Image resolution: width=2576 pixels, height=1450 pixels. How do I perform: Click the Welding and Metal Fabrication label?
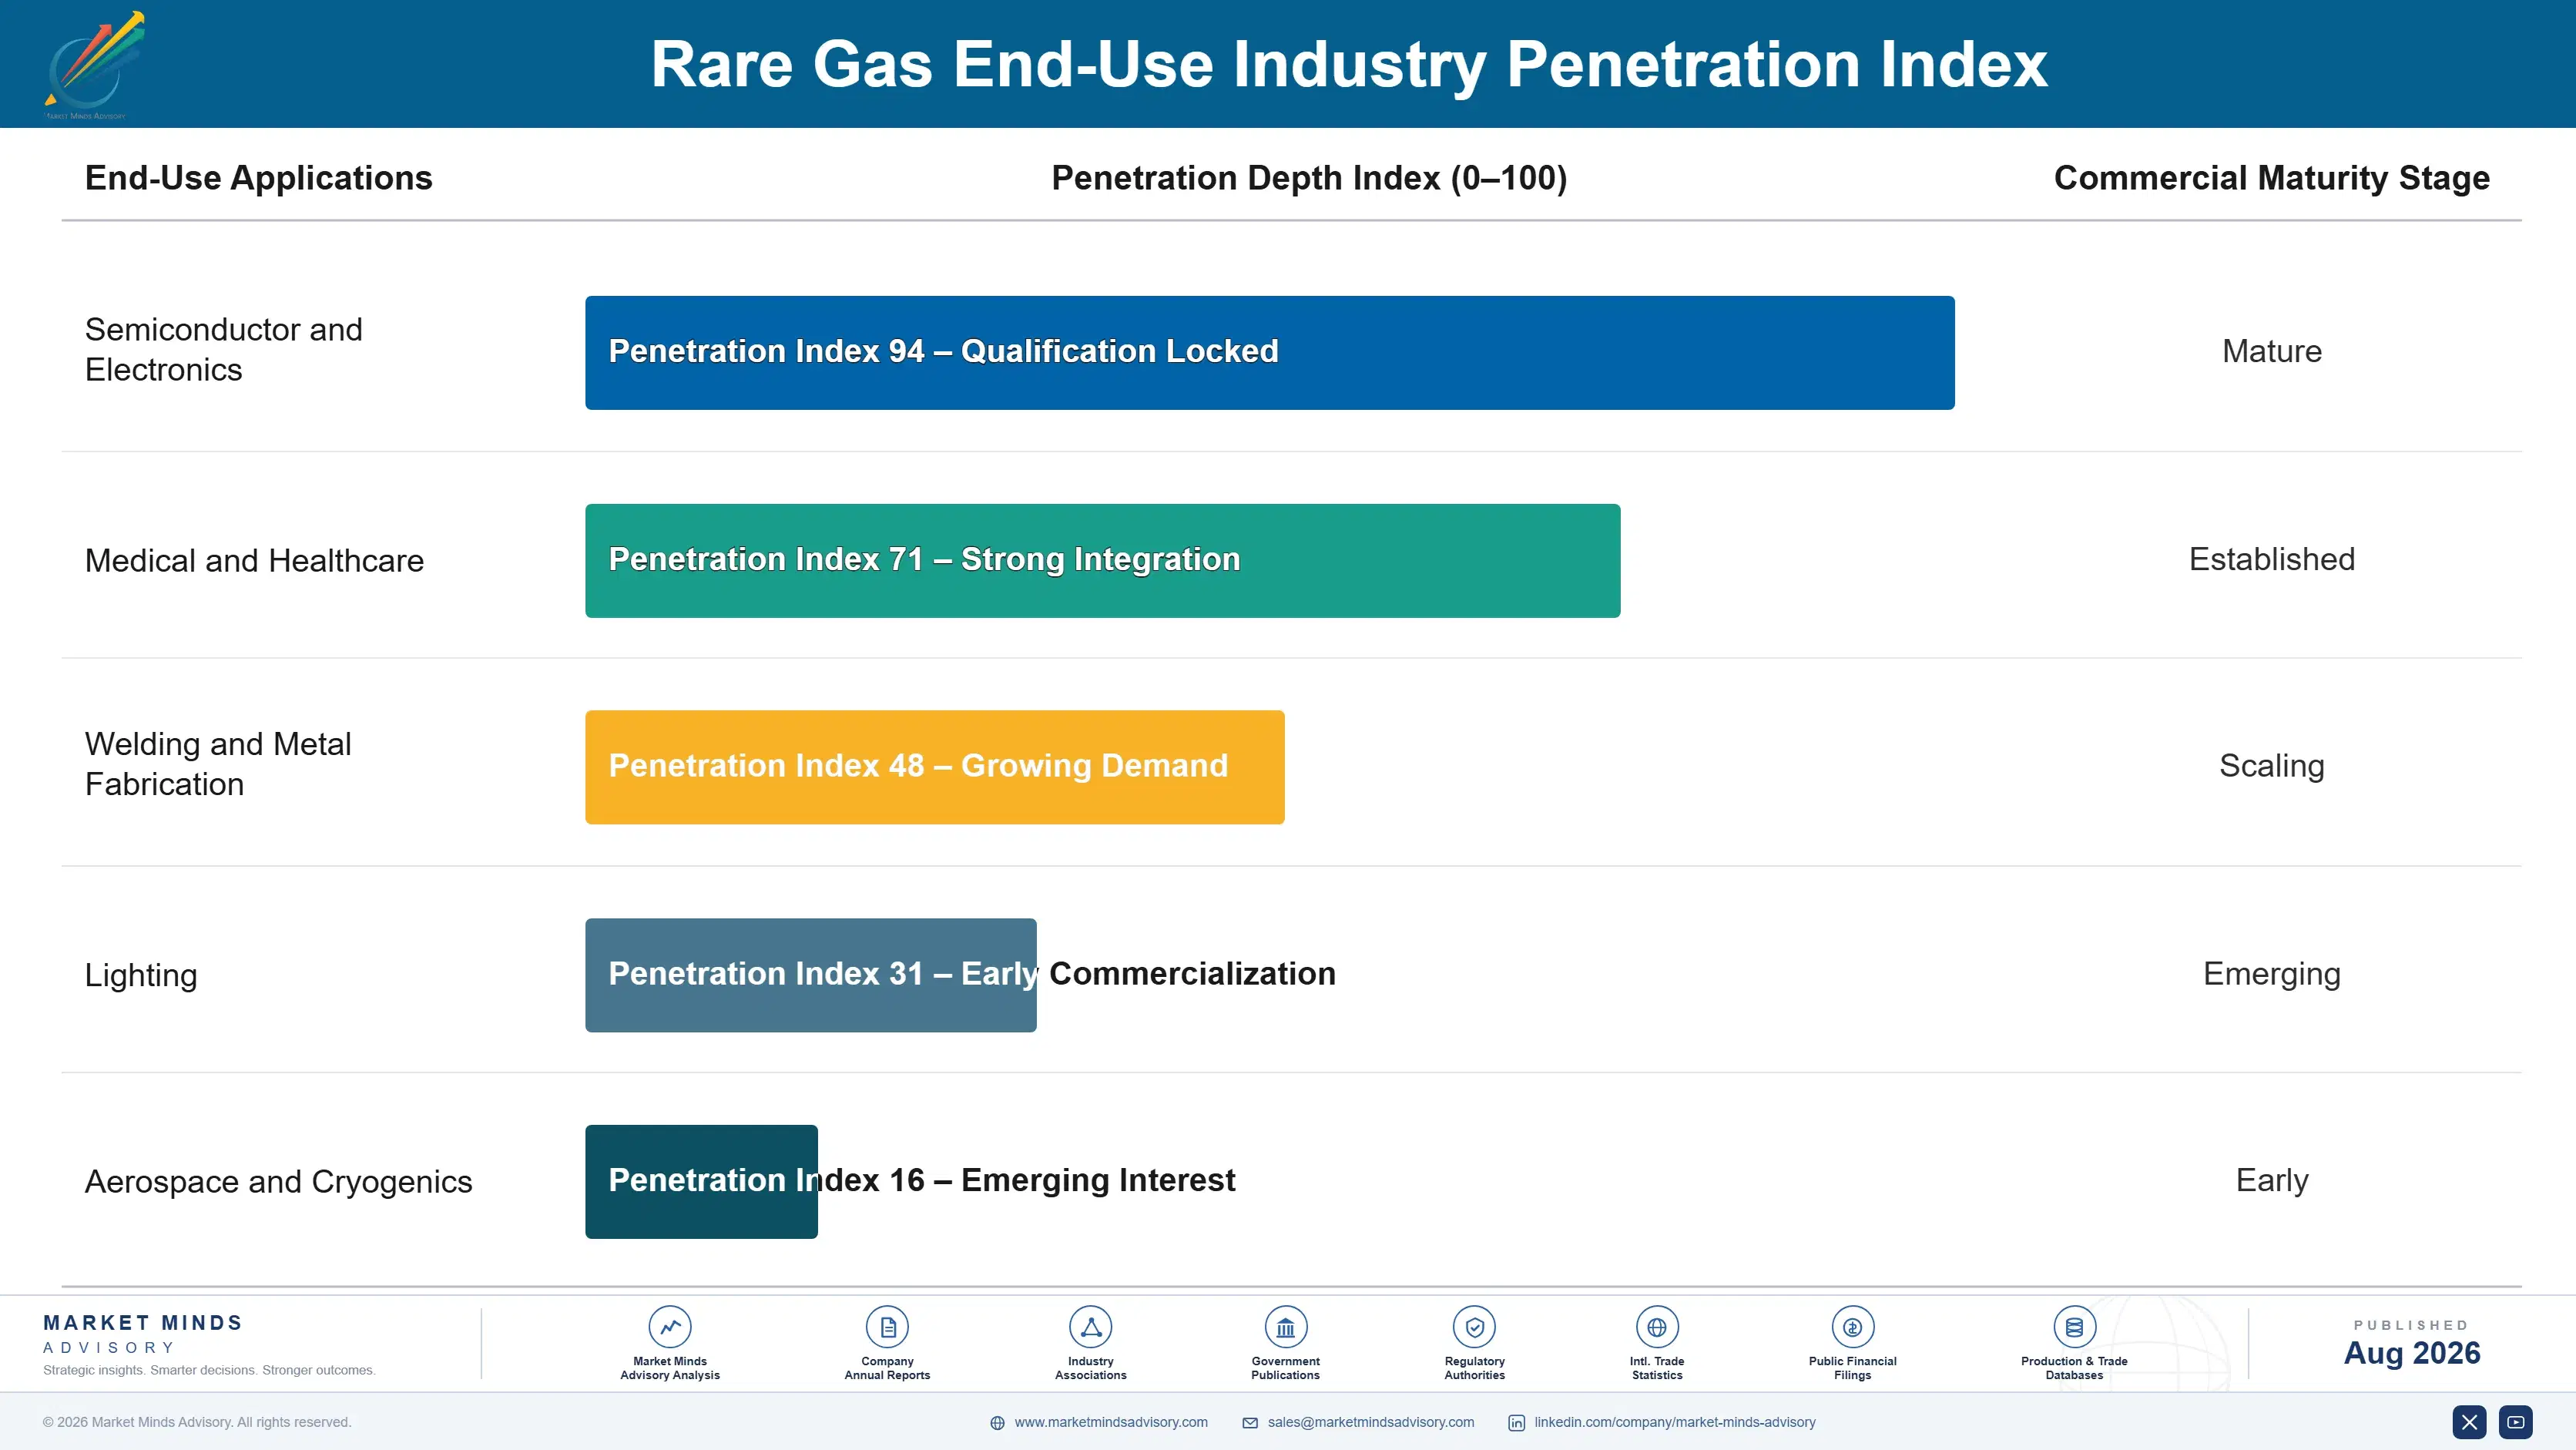pyautogui.click(x=218, y=764)
